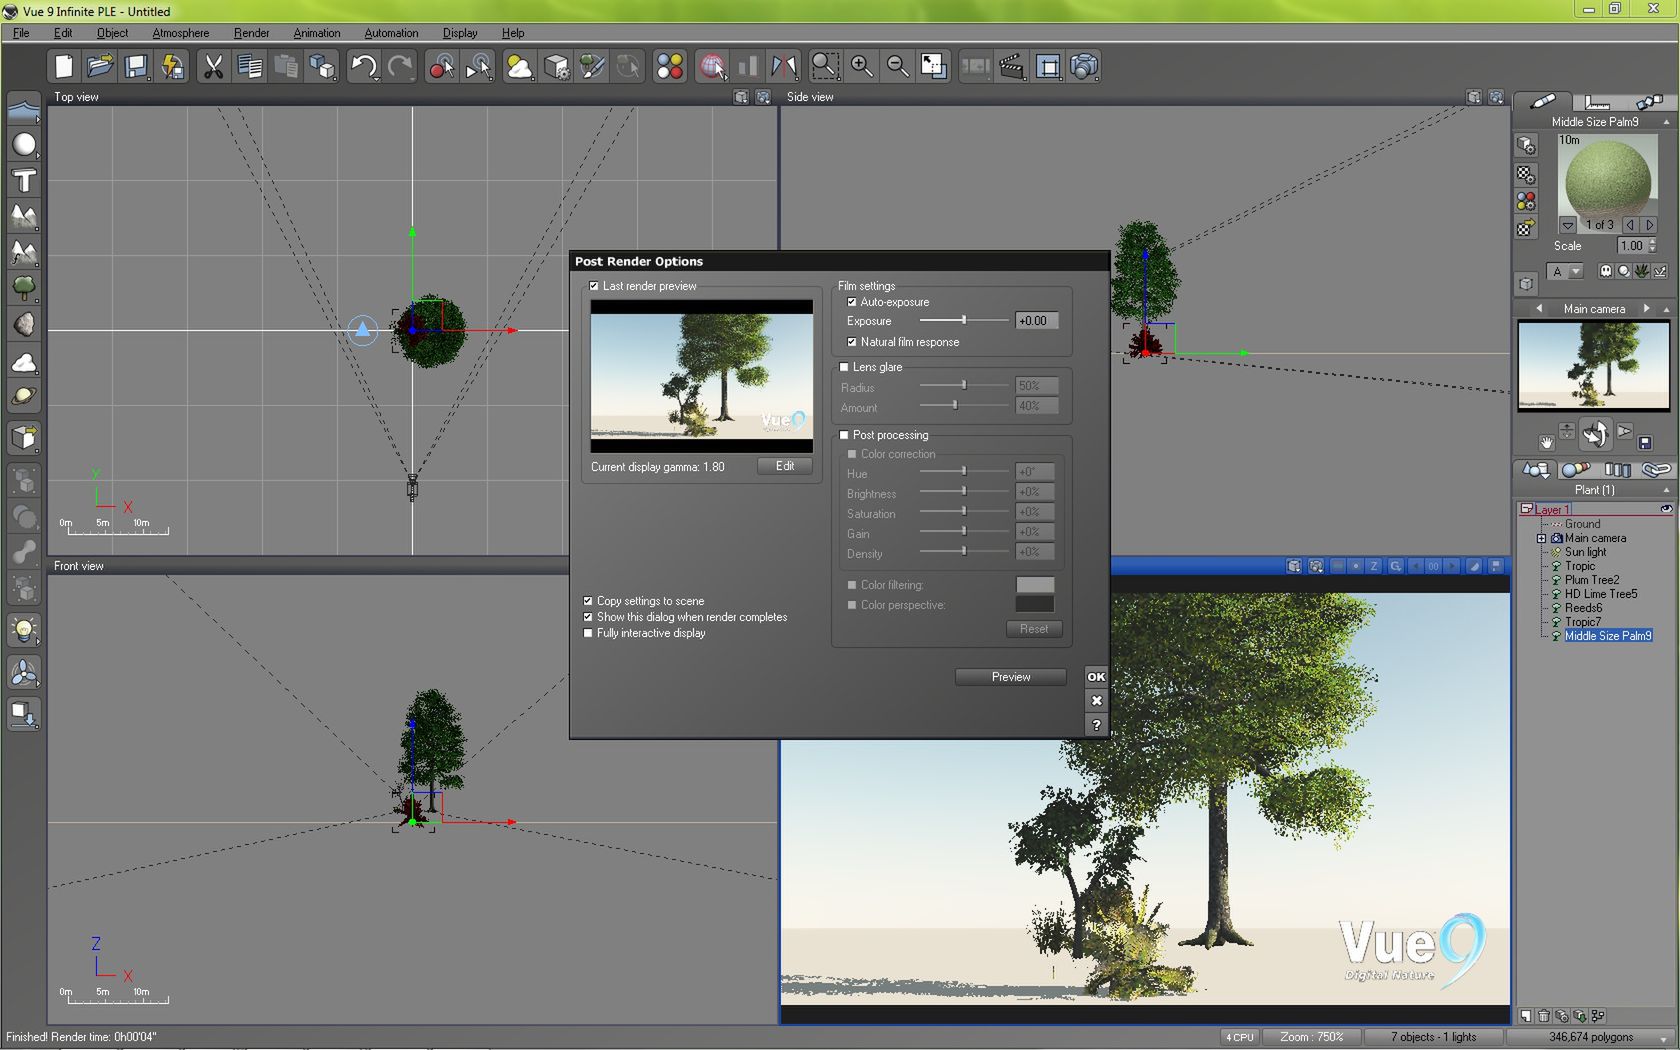Viewport: 1680px width, 1050px height.
Task: Expand the Main camera tree node
Action: point(1541,538)
